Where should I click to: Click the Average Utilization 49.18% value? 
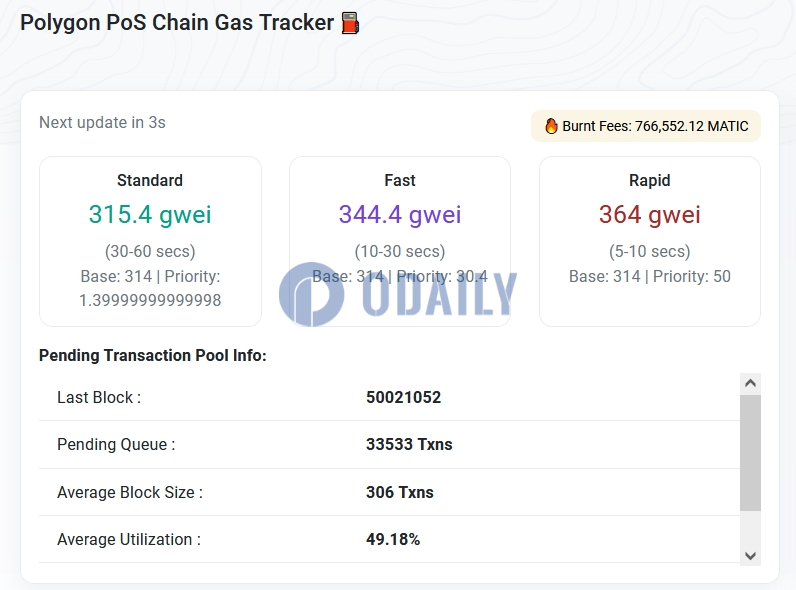pos(393,539)
